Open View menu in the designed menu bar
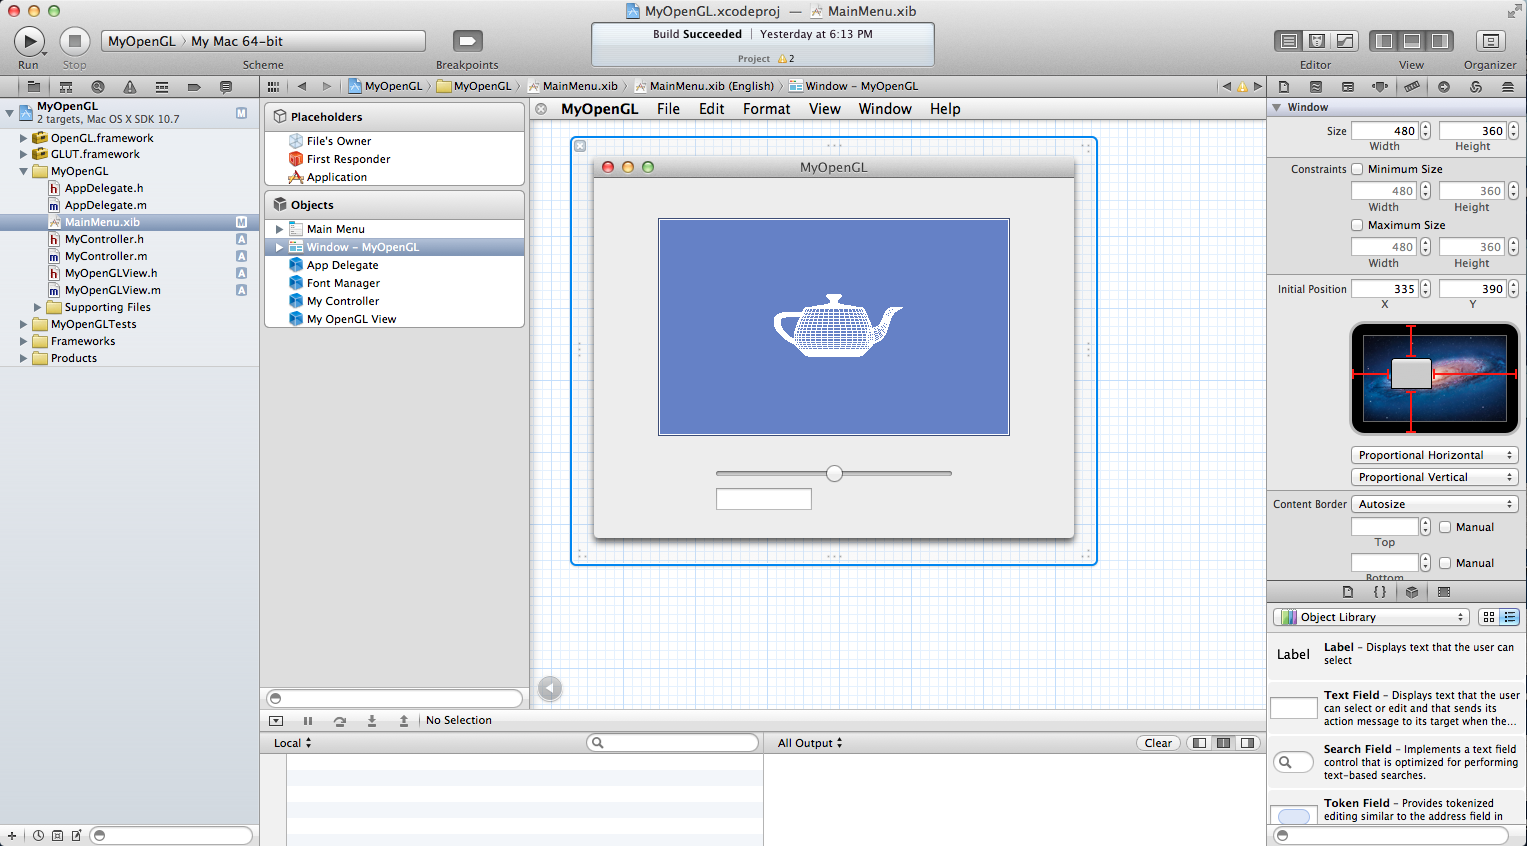This screenshot has width=1527, height=846. point(824,109)
